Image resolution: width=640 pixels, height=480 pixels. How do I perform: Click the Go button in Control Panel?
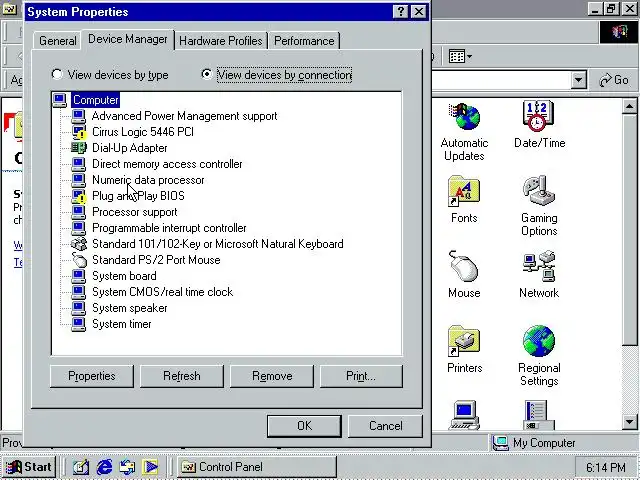[x=614, y=80]
